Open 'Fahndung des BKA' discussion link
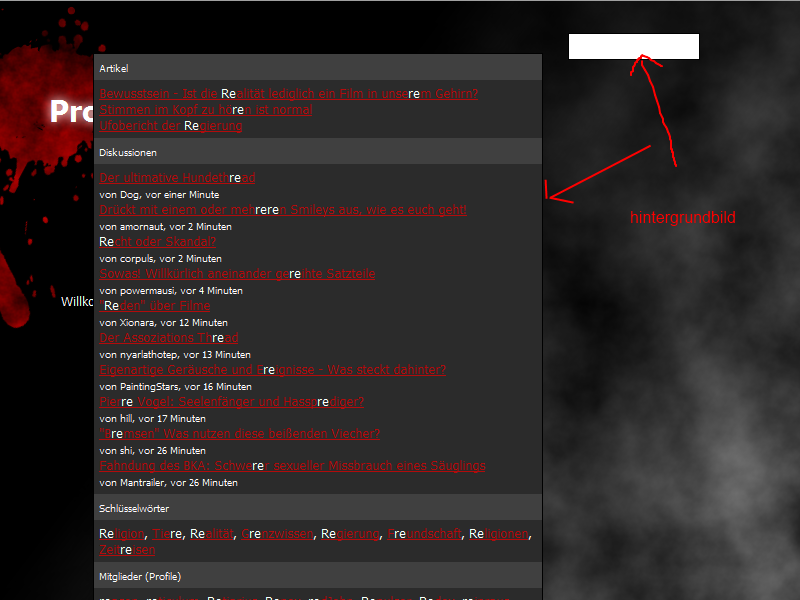Viewport: 800px width, 600px height. [x=292, y=466]
